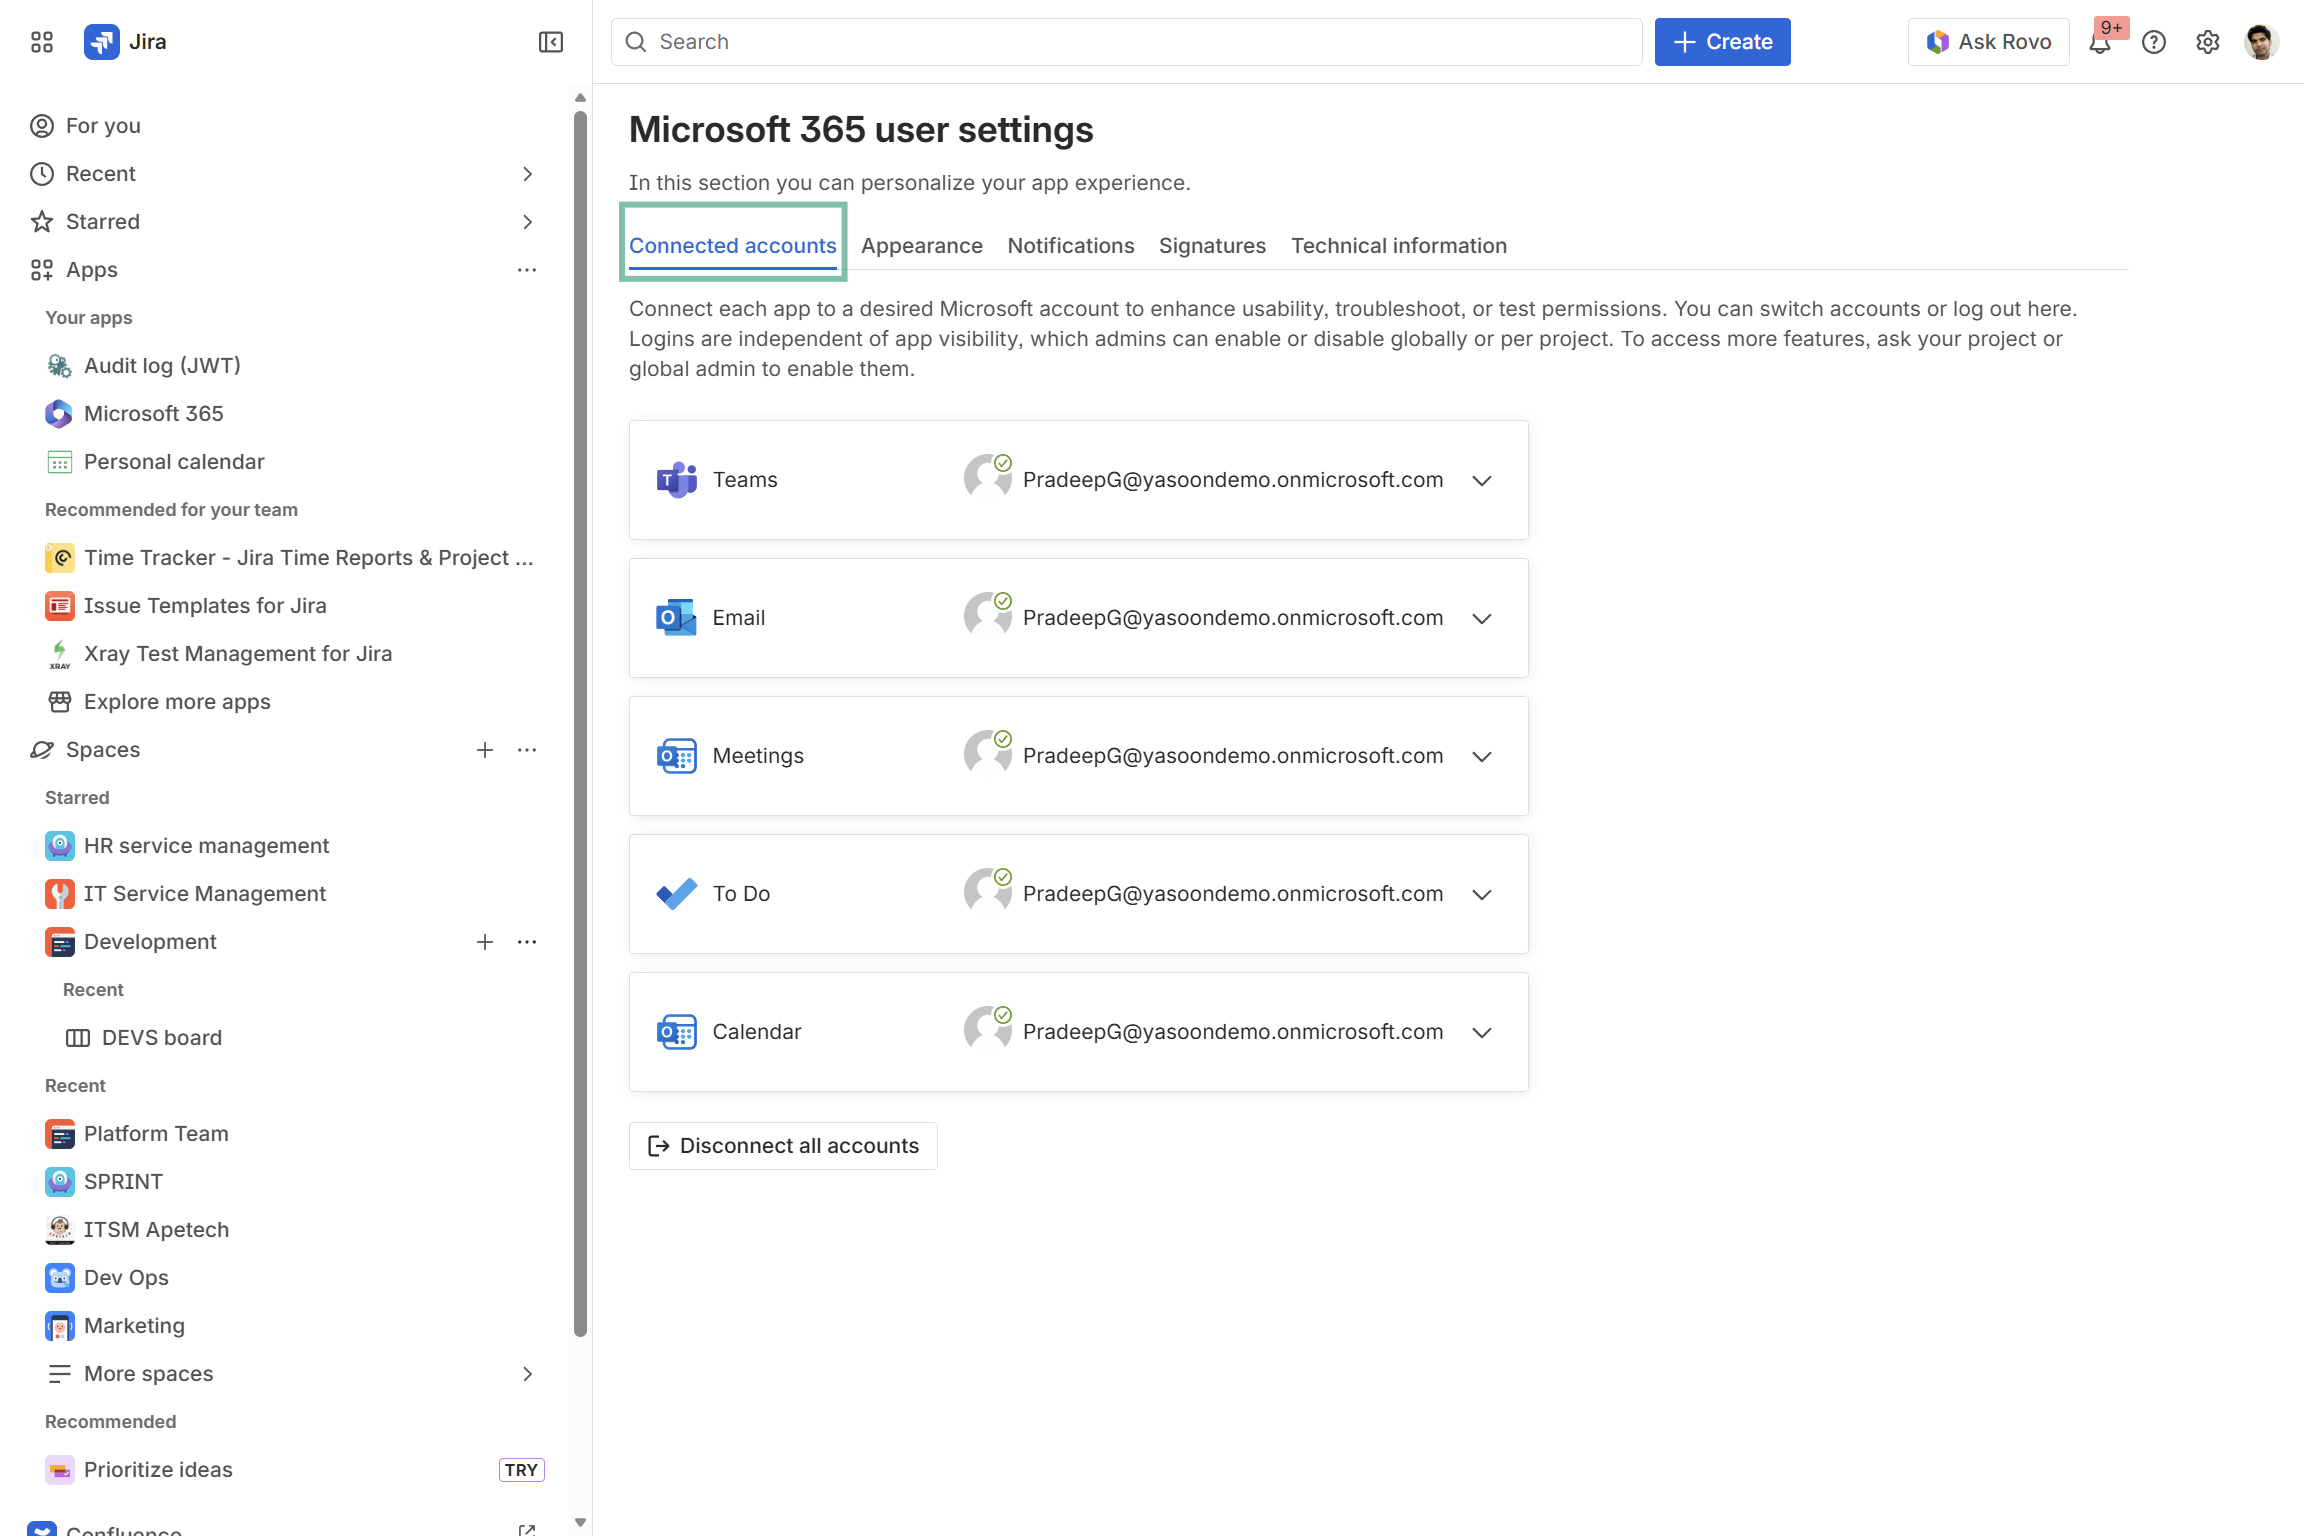This screenshot has width=2304, height=1536.
Task: Click the ITSM Apetech space icon
Action: 59,1230
